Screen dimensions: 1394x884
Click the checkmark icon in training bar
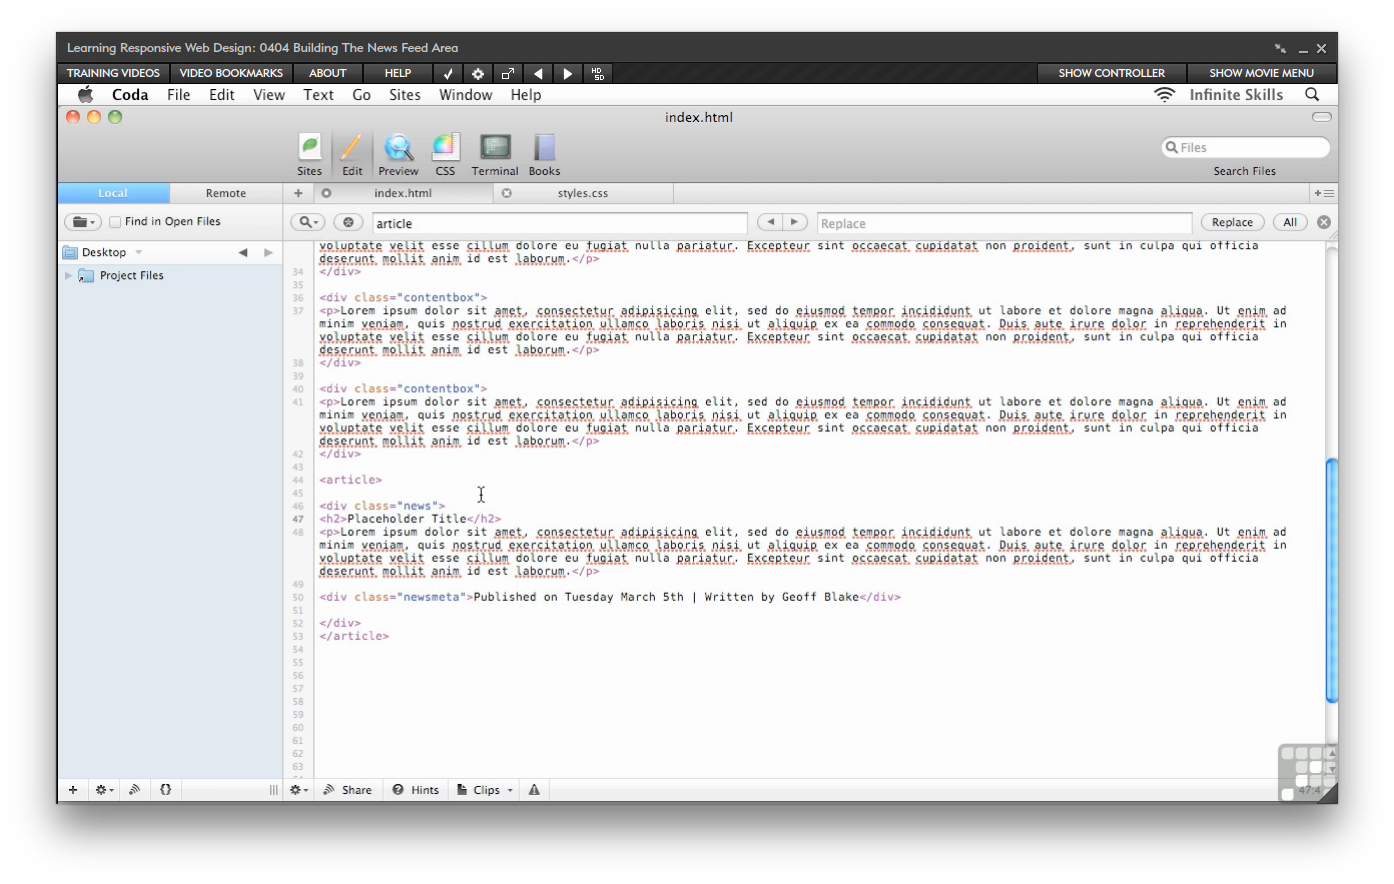point(448,73)
